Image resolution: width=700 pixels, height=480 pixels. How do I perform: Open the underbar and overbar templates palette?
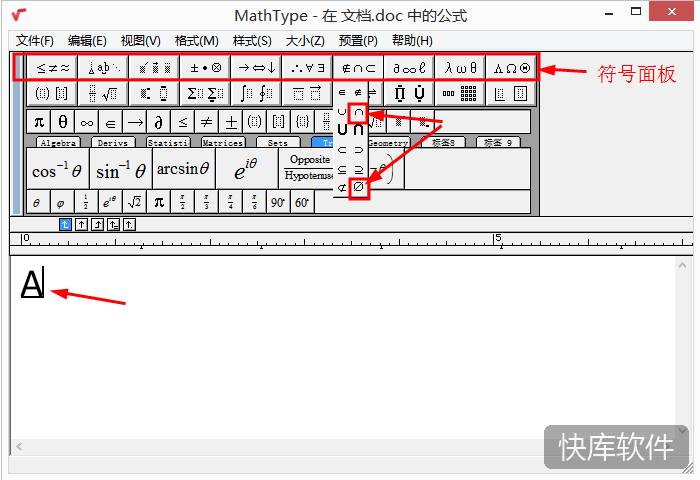point(308,94)
